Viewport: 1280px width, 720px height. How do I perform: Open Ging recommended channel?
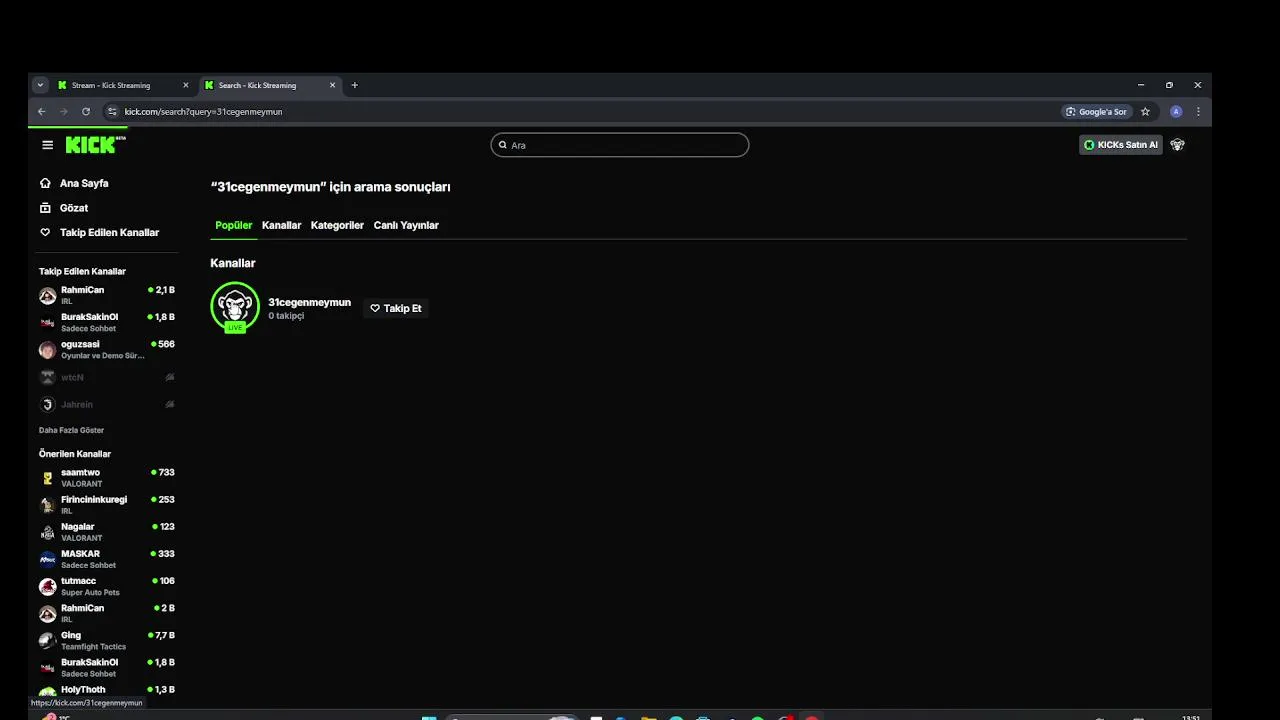coord(107,640)
